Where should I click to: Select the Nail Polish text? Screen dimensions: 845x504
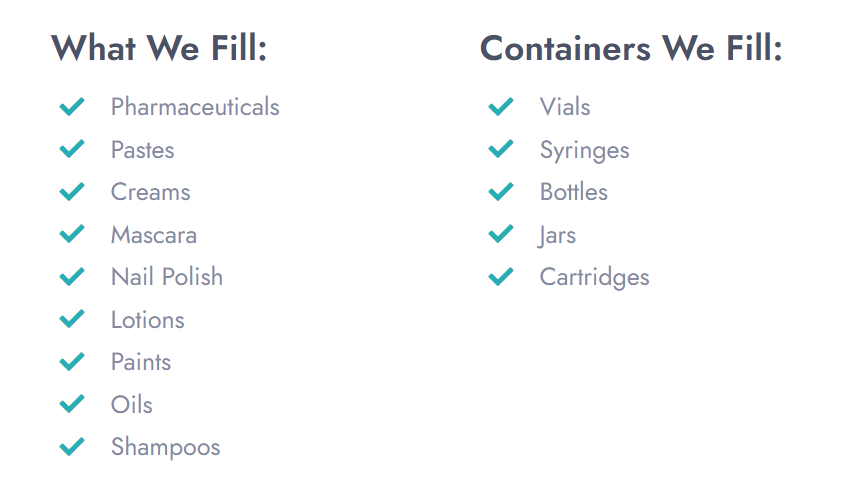167,277
